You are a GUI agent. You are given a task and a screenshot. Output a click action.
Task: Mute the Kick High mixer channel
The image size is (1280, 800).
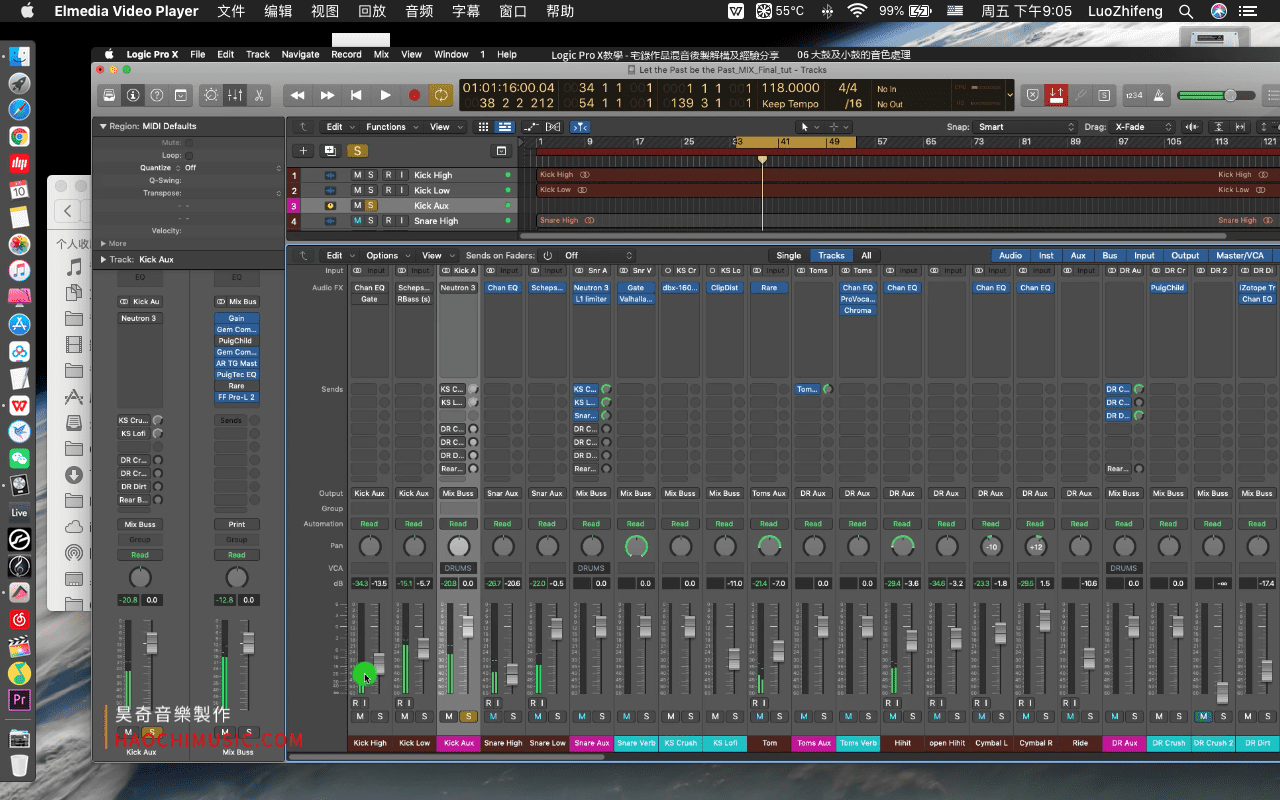tap(360, 716)
